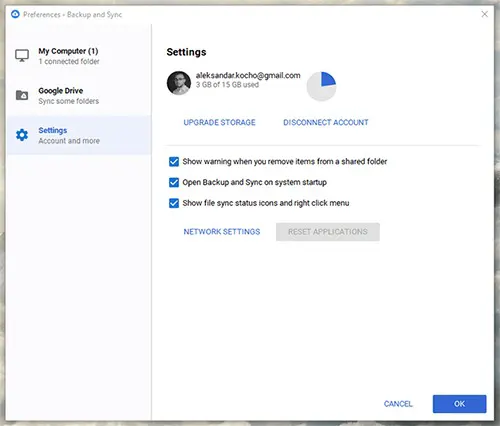Click the My Computer monitor icon
The image size is (500, 426).
coord(22,56)
